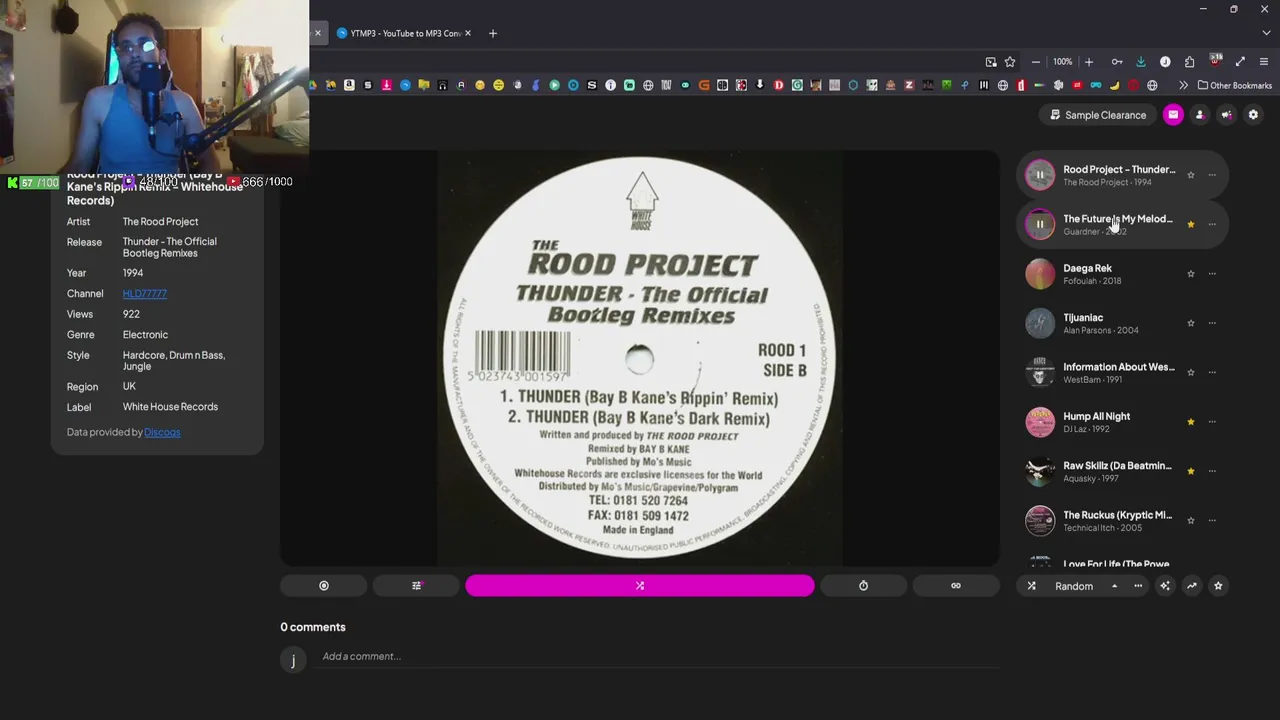1280x720 pixels.
Task: Bookmark this page with the star icon
Action: point(1010,62)
